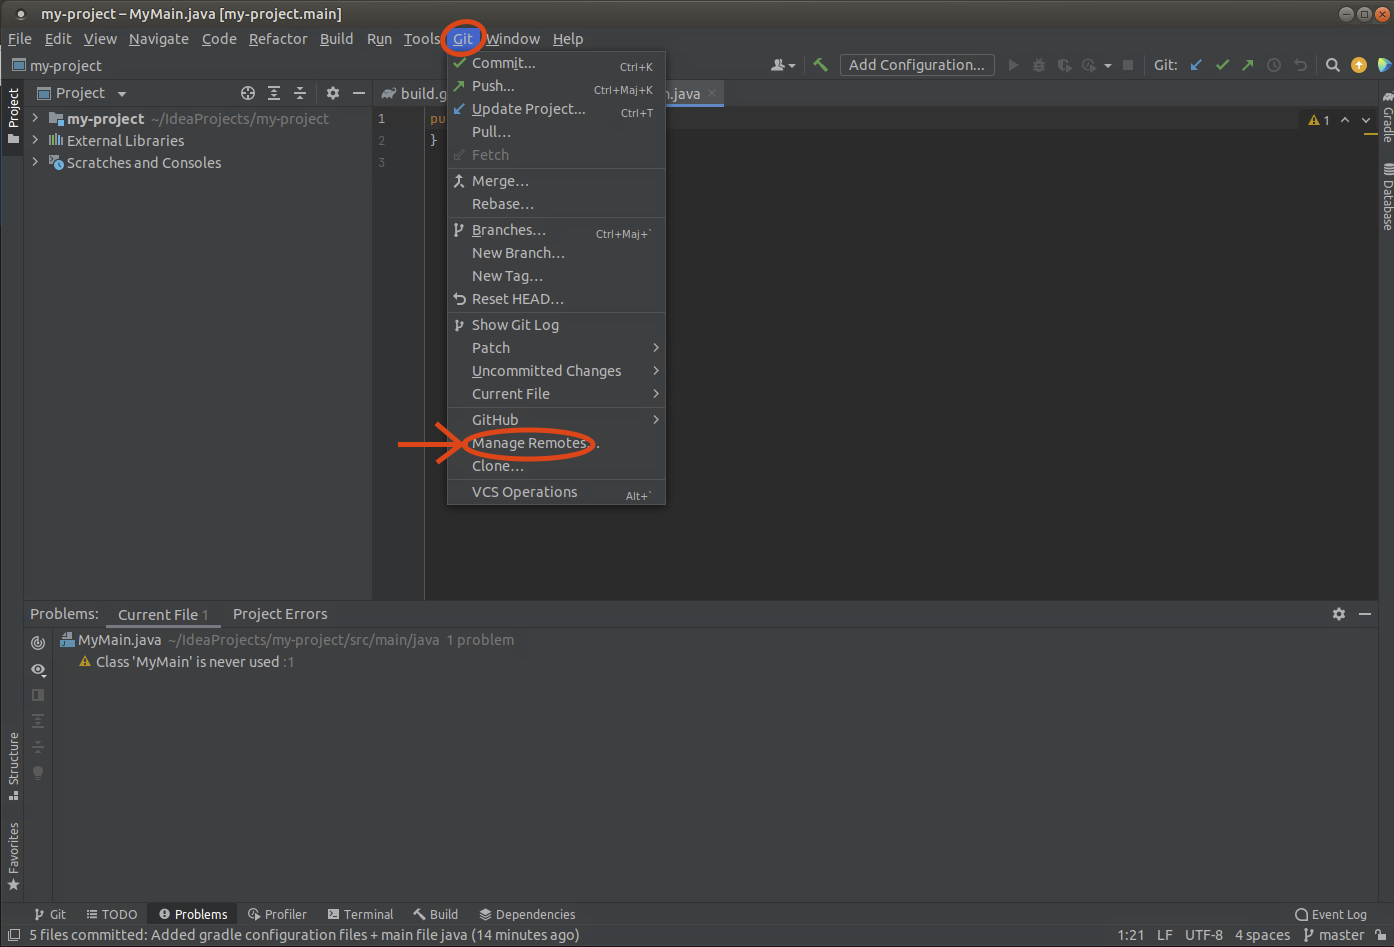Open the master branch widget in status bar
The width and height of the screenshot is (1394, 947).
click(1334, 935)
